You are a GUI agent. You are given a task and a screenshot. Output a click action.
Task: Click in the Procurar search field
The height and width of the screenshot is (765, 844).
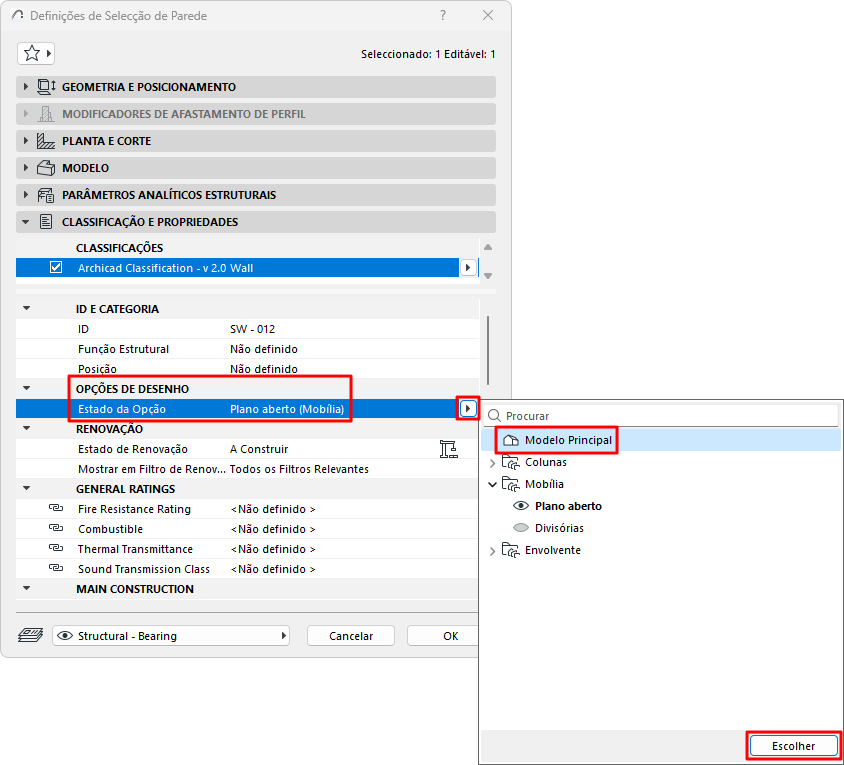point(662,416)
